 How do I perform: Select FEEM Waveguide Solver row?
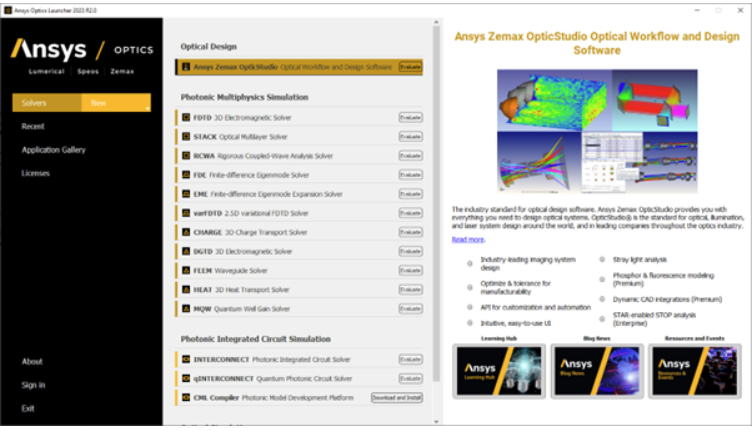(299, 270)
